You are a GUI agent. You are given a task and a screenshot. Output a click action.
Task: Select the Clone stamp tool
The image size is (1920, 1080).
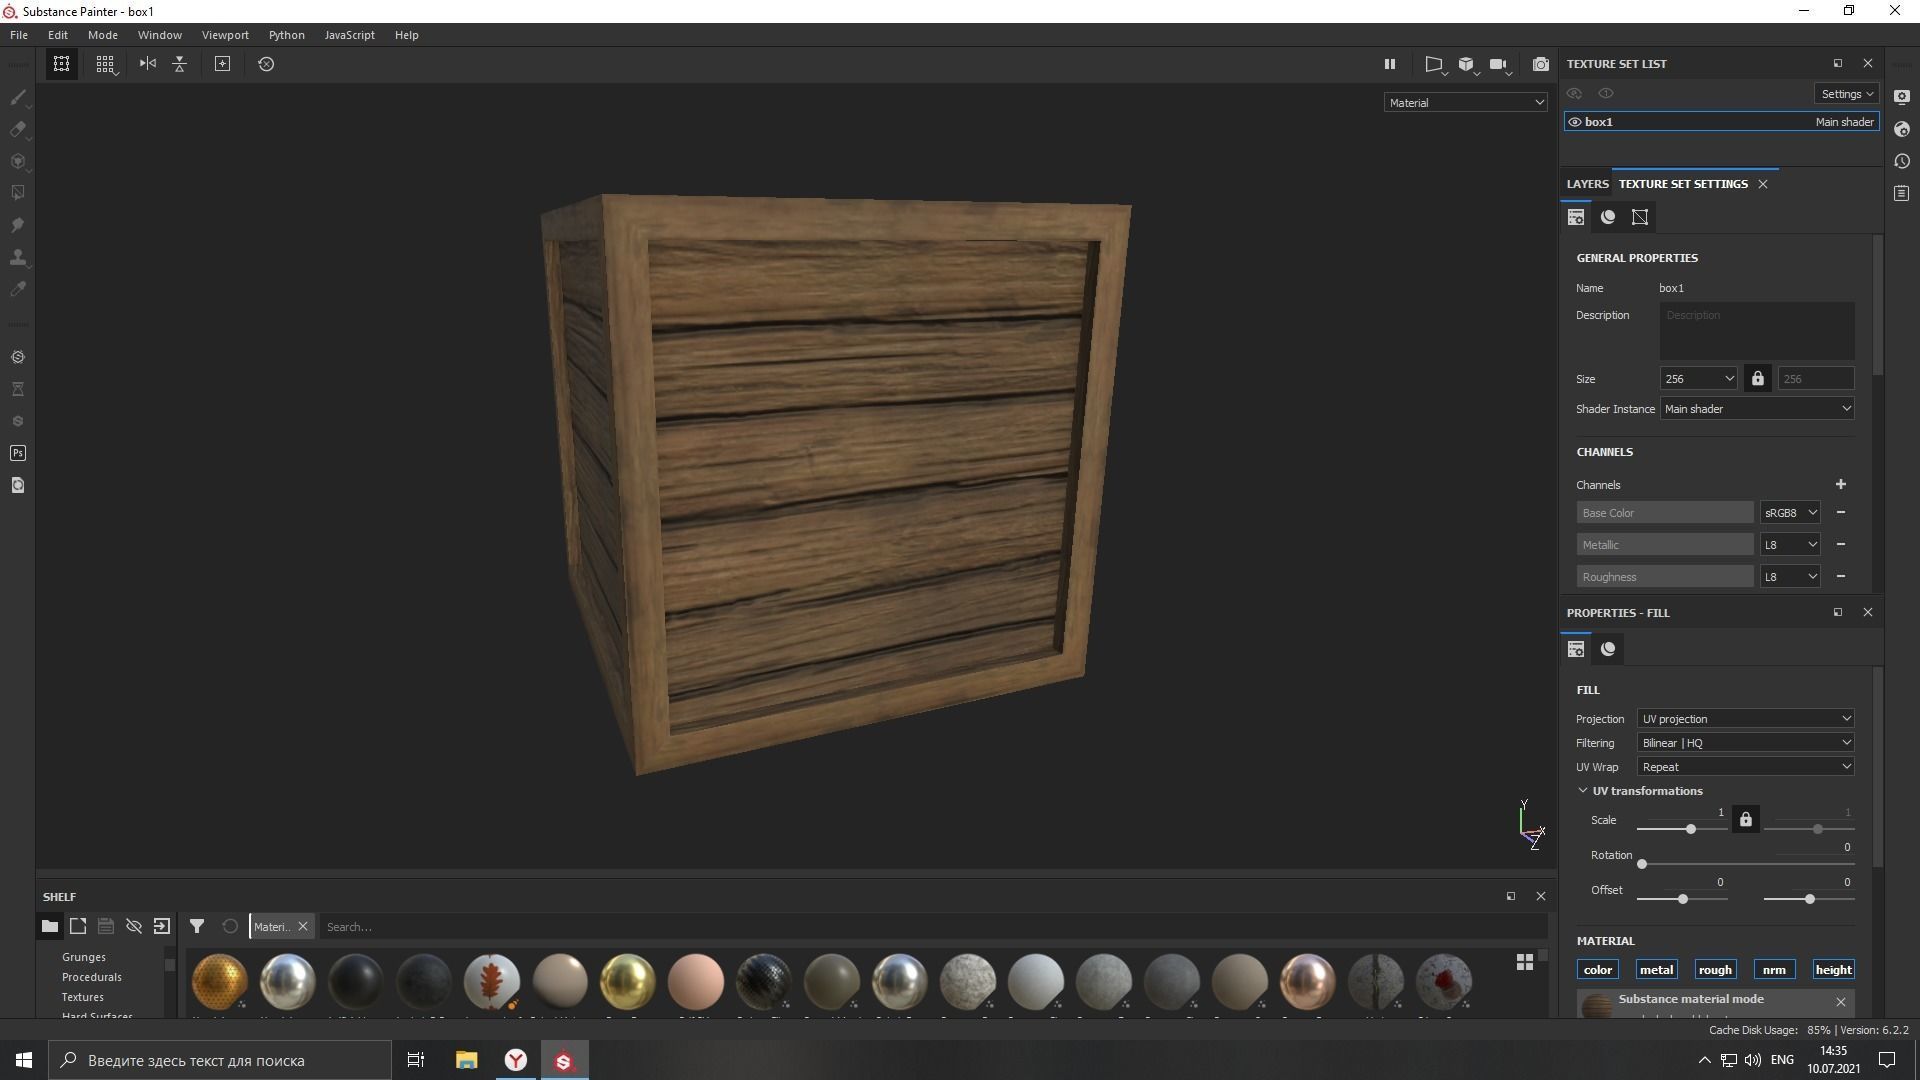pos(17,257)
